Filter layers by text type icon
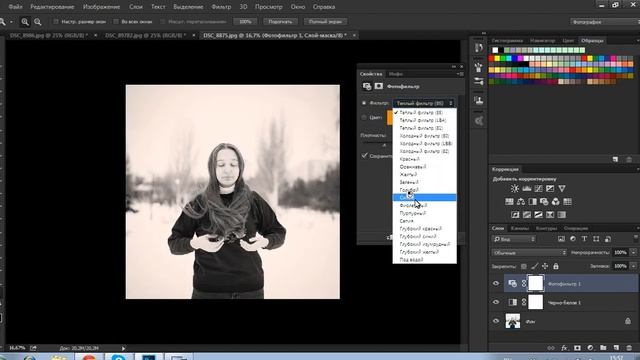 pos(584,239)
